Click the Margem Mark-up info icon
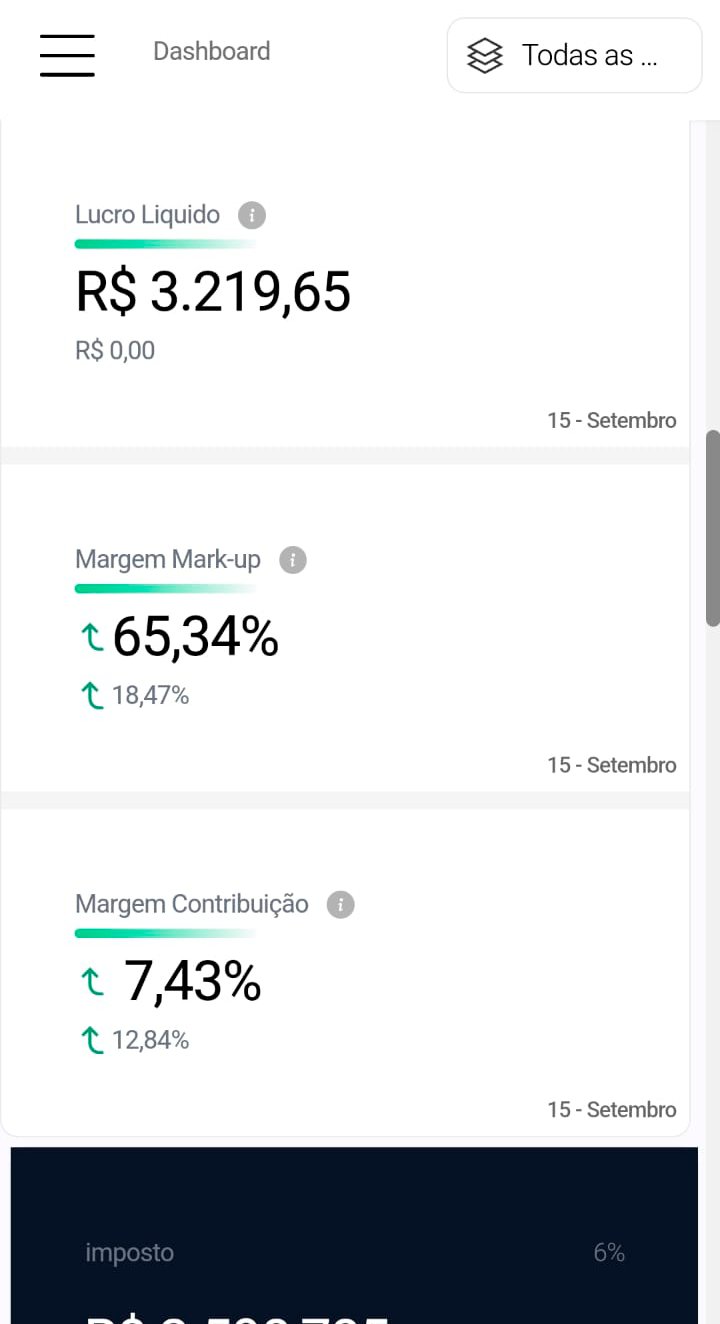Image resolution: width=720 pixels, height=1324 pixels. (292, 560)
